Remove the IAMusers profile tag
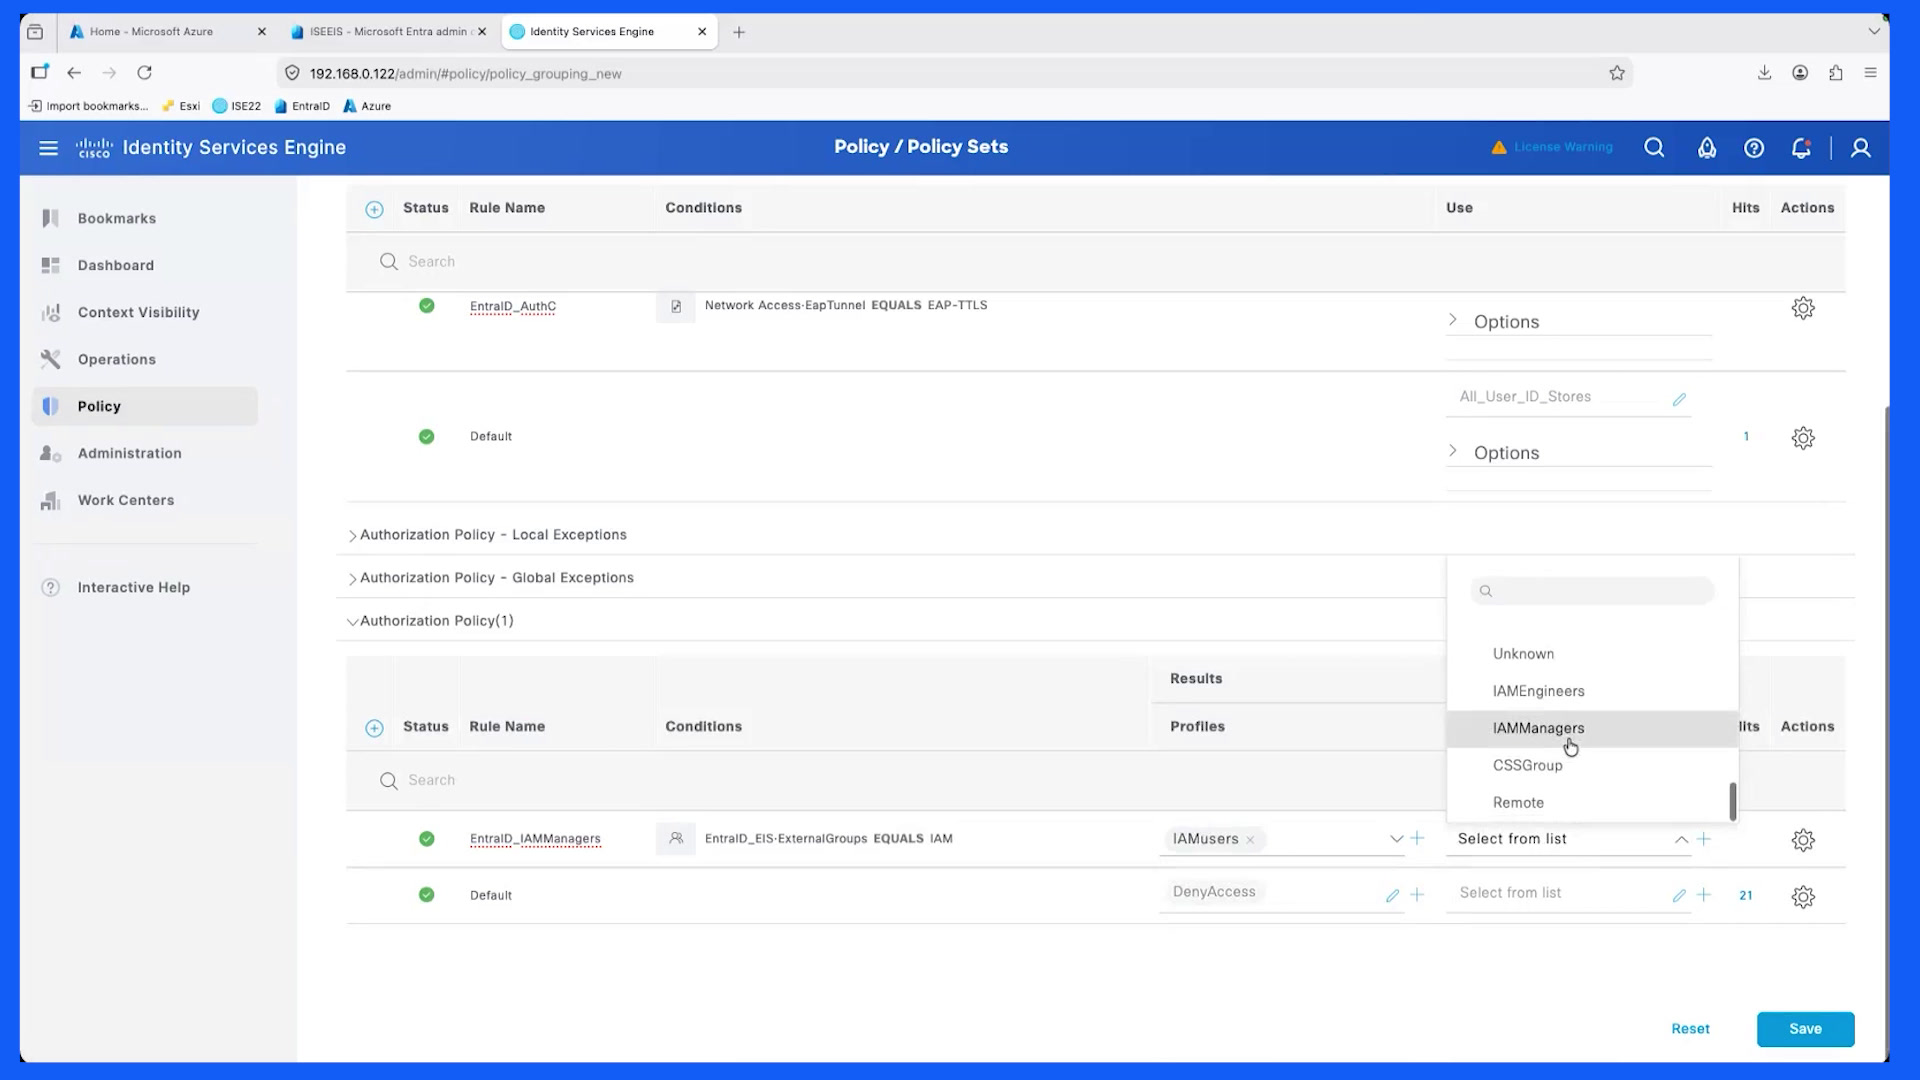Viewport: 1920px width, 1080px height. click(1250, 840)
